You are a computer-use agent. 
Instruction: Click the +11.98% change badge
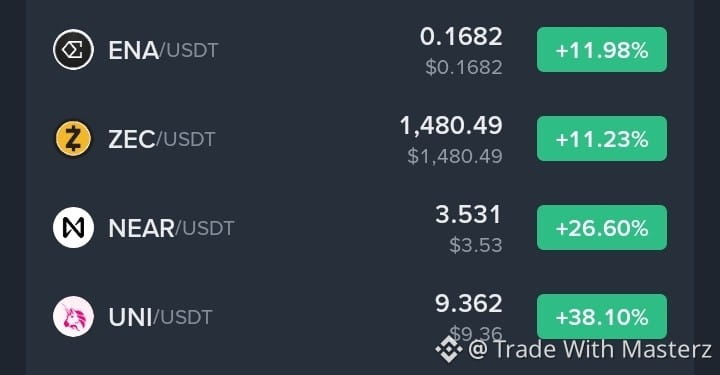[x=602, y=50]
